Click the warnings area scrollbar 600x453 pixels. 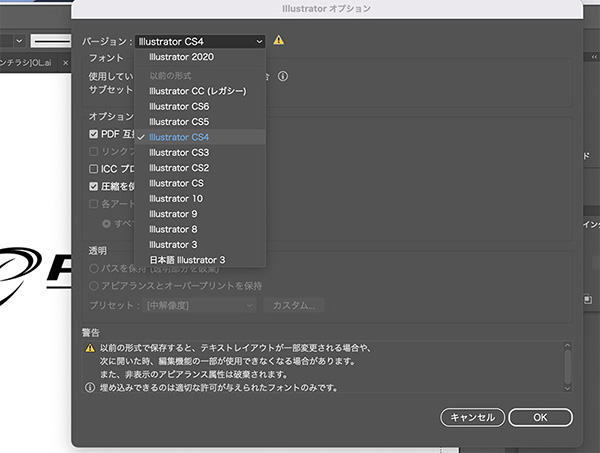click(x=568, y=364)
